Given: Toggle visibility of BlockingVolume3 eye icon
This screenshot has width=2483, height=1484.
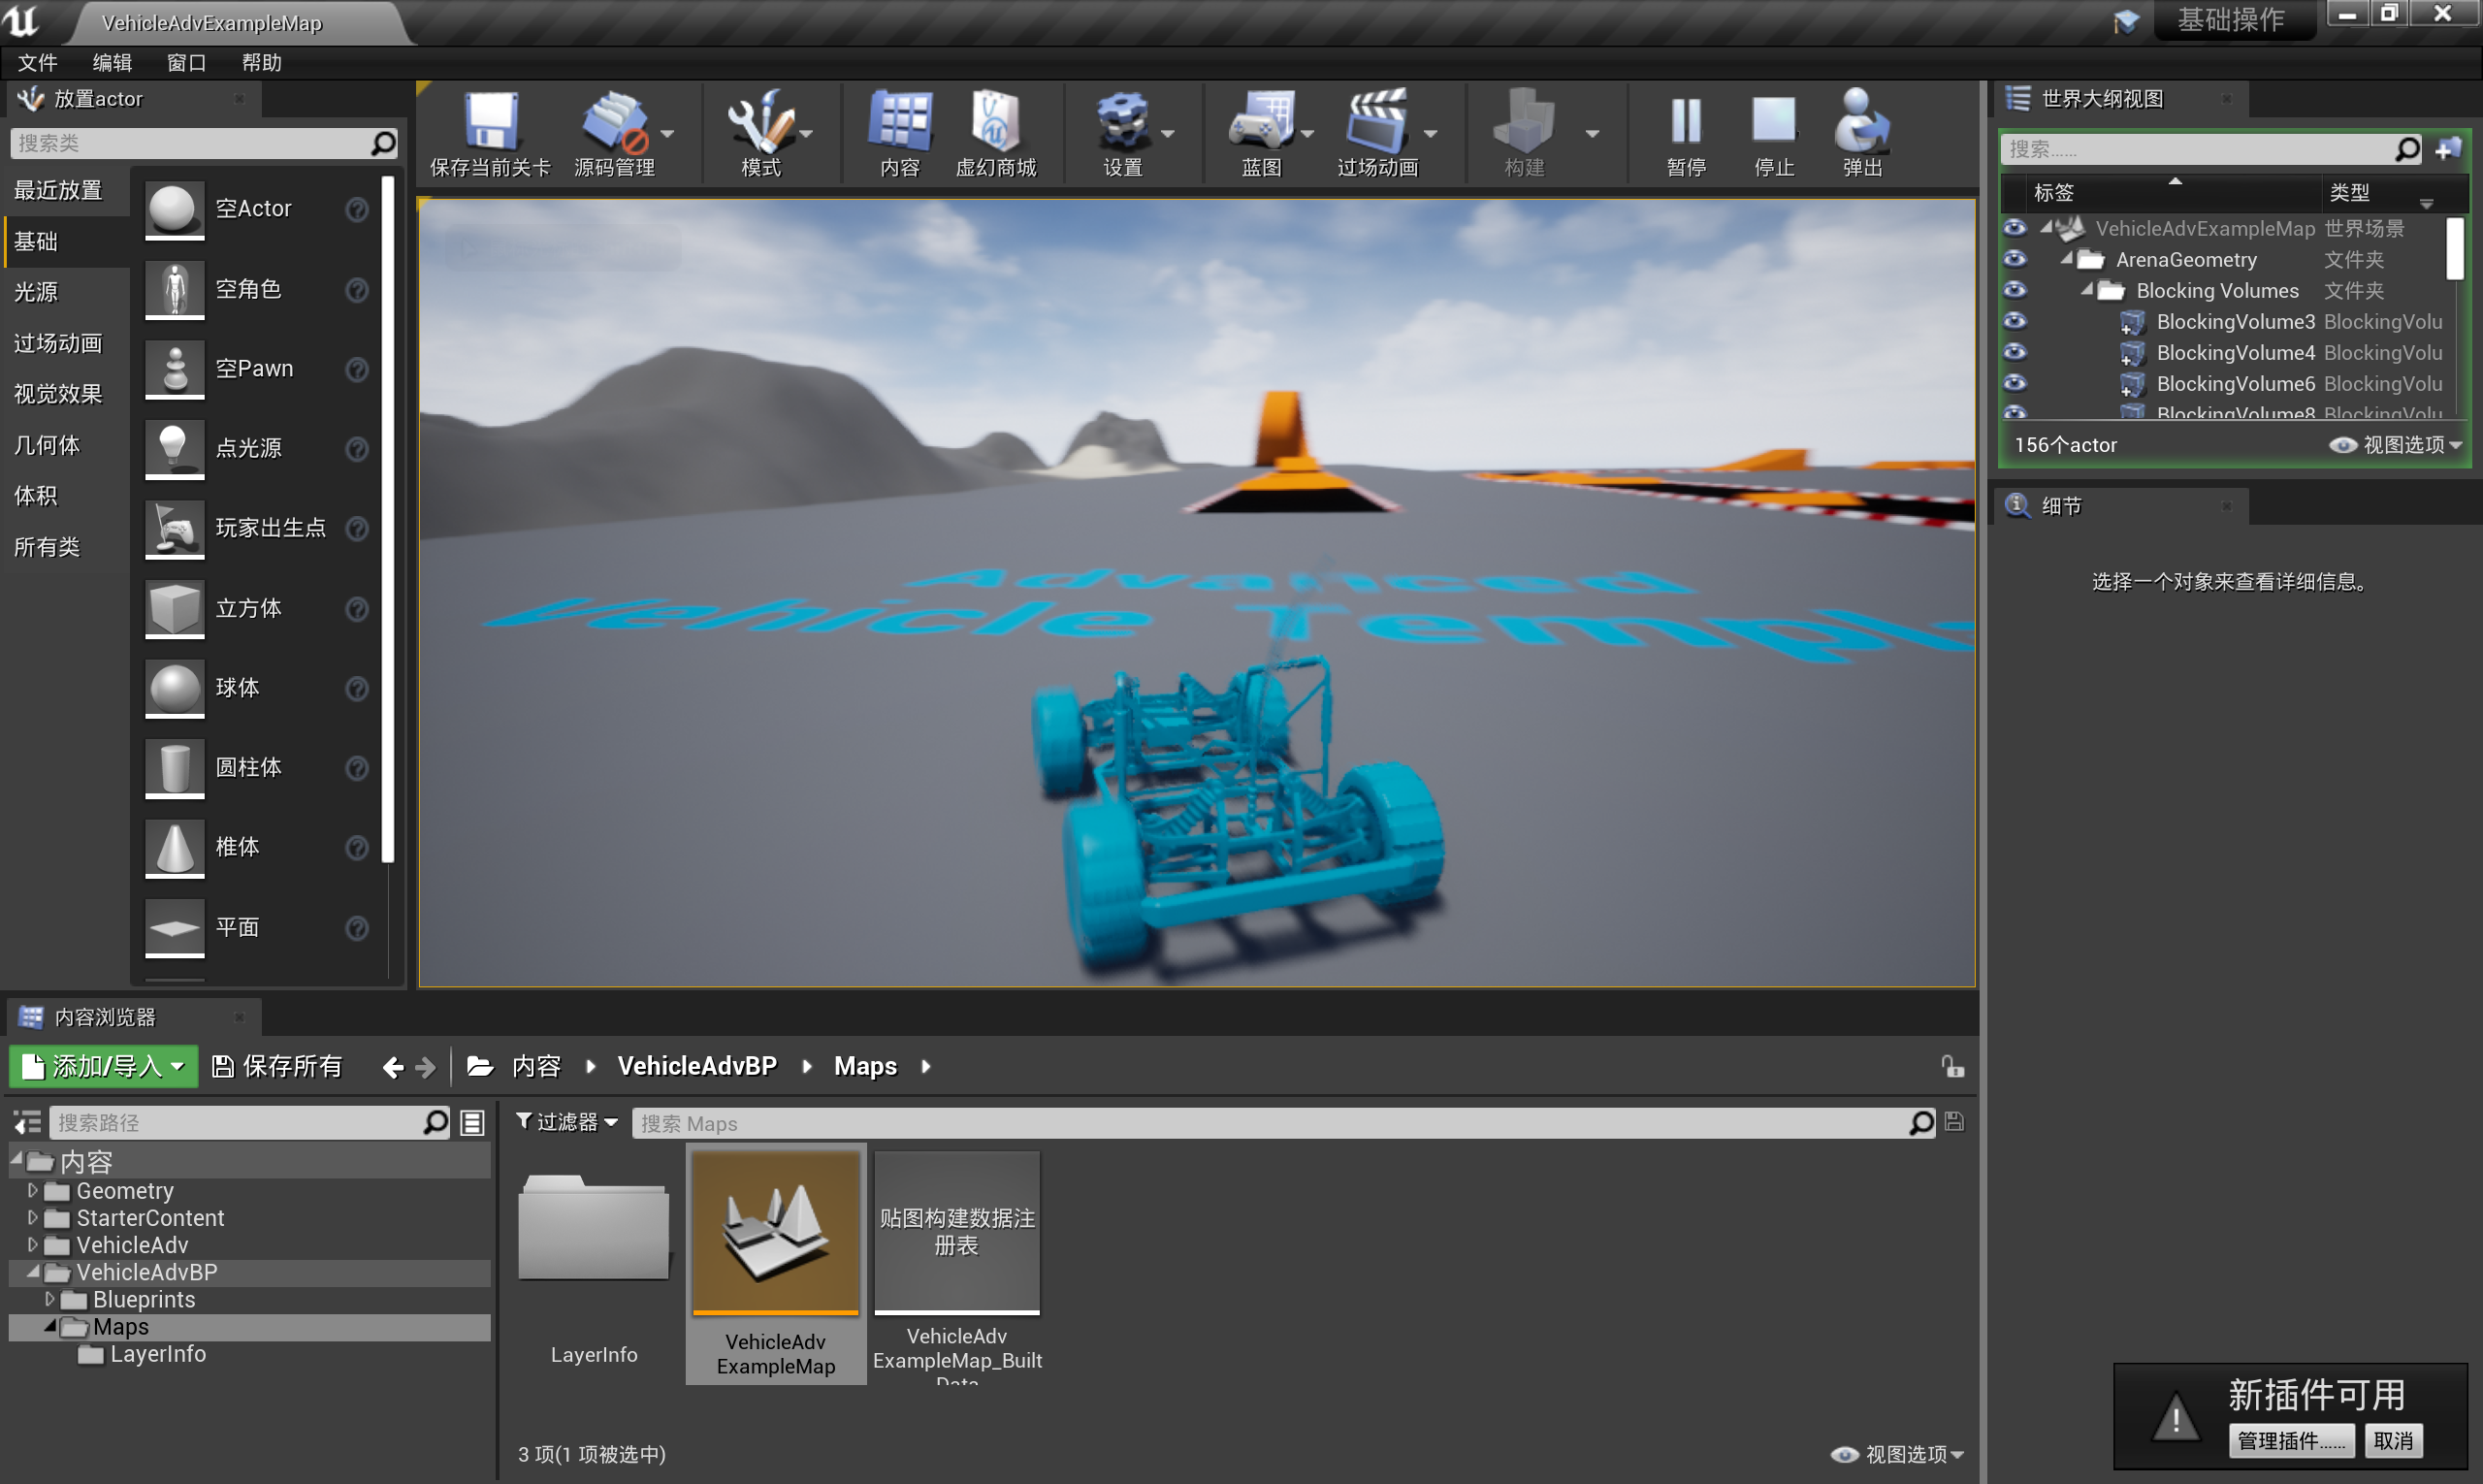Looking at the screenshot, I should tap(2015, 321).
